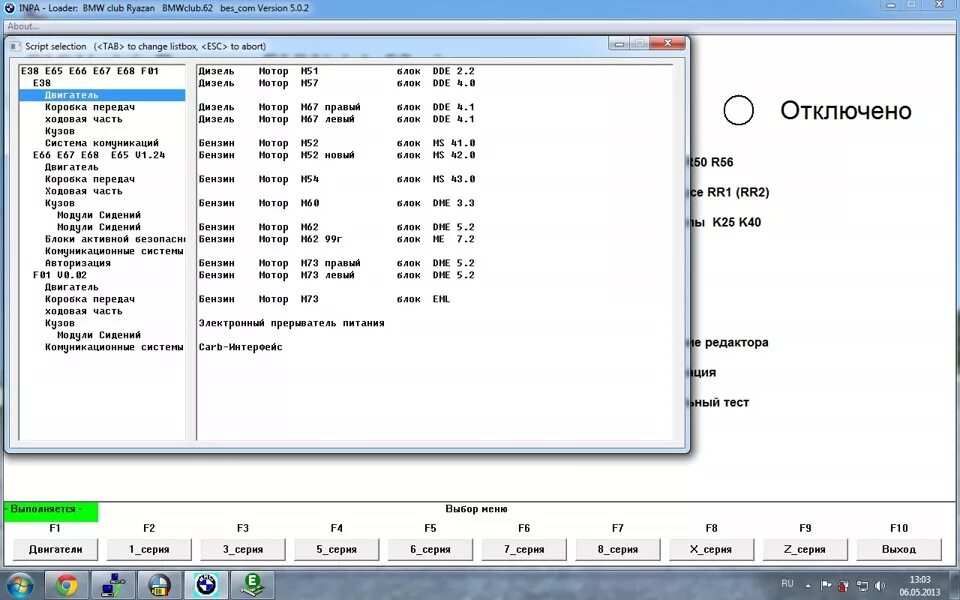Open the clock showing 13:03
The height and width of the screenshot is (600, 960).
click(919, 585)
